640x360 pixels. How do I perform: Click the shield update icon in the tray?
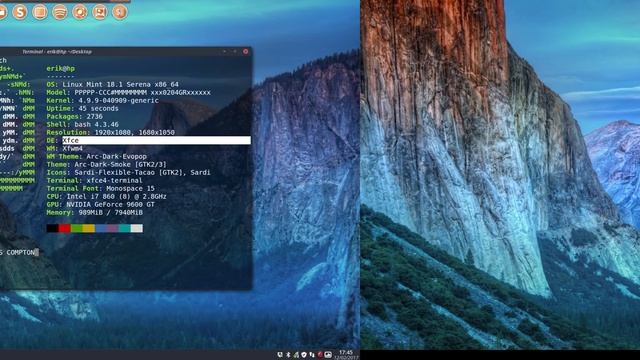(x=304, y=355)
